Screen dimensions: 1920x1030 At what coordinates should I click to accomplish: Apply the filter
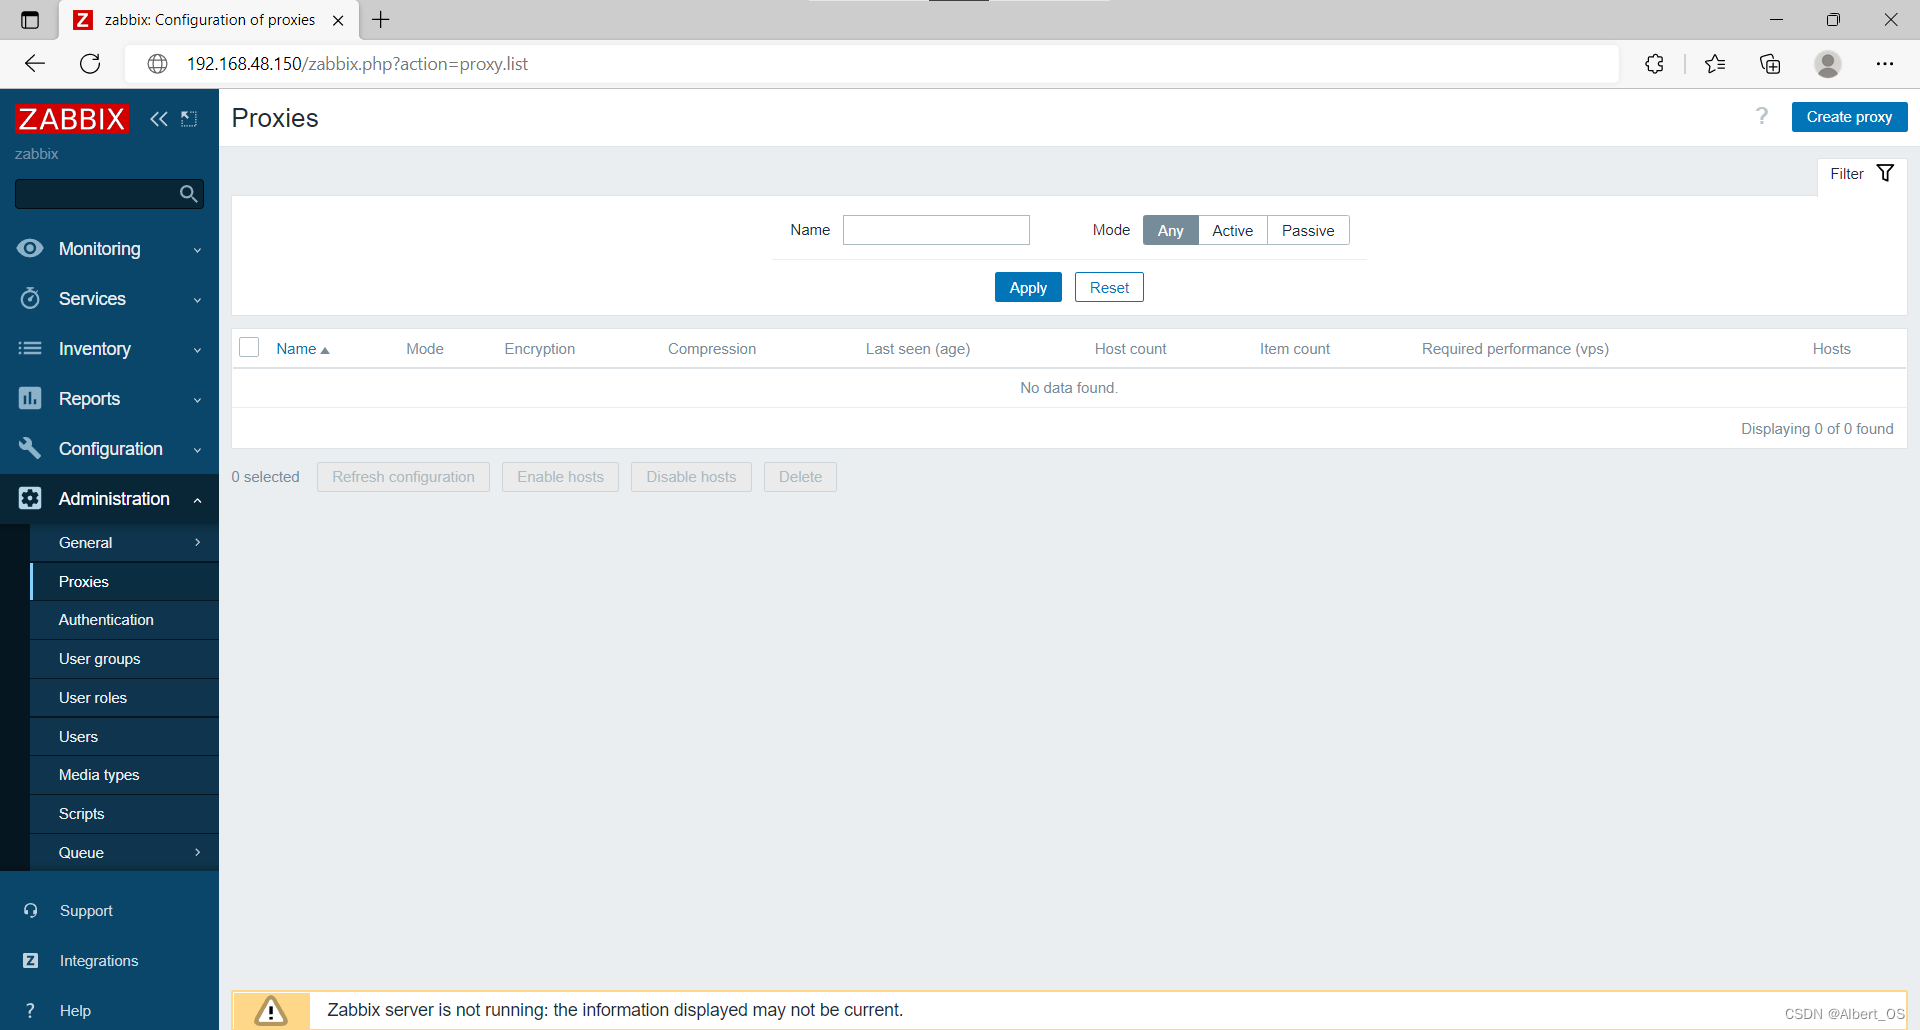tap(1028, 287)
